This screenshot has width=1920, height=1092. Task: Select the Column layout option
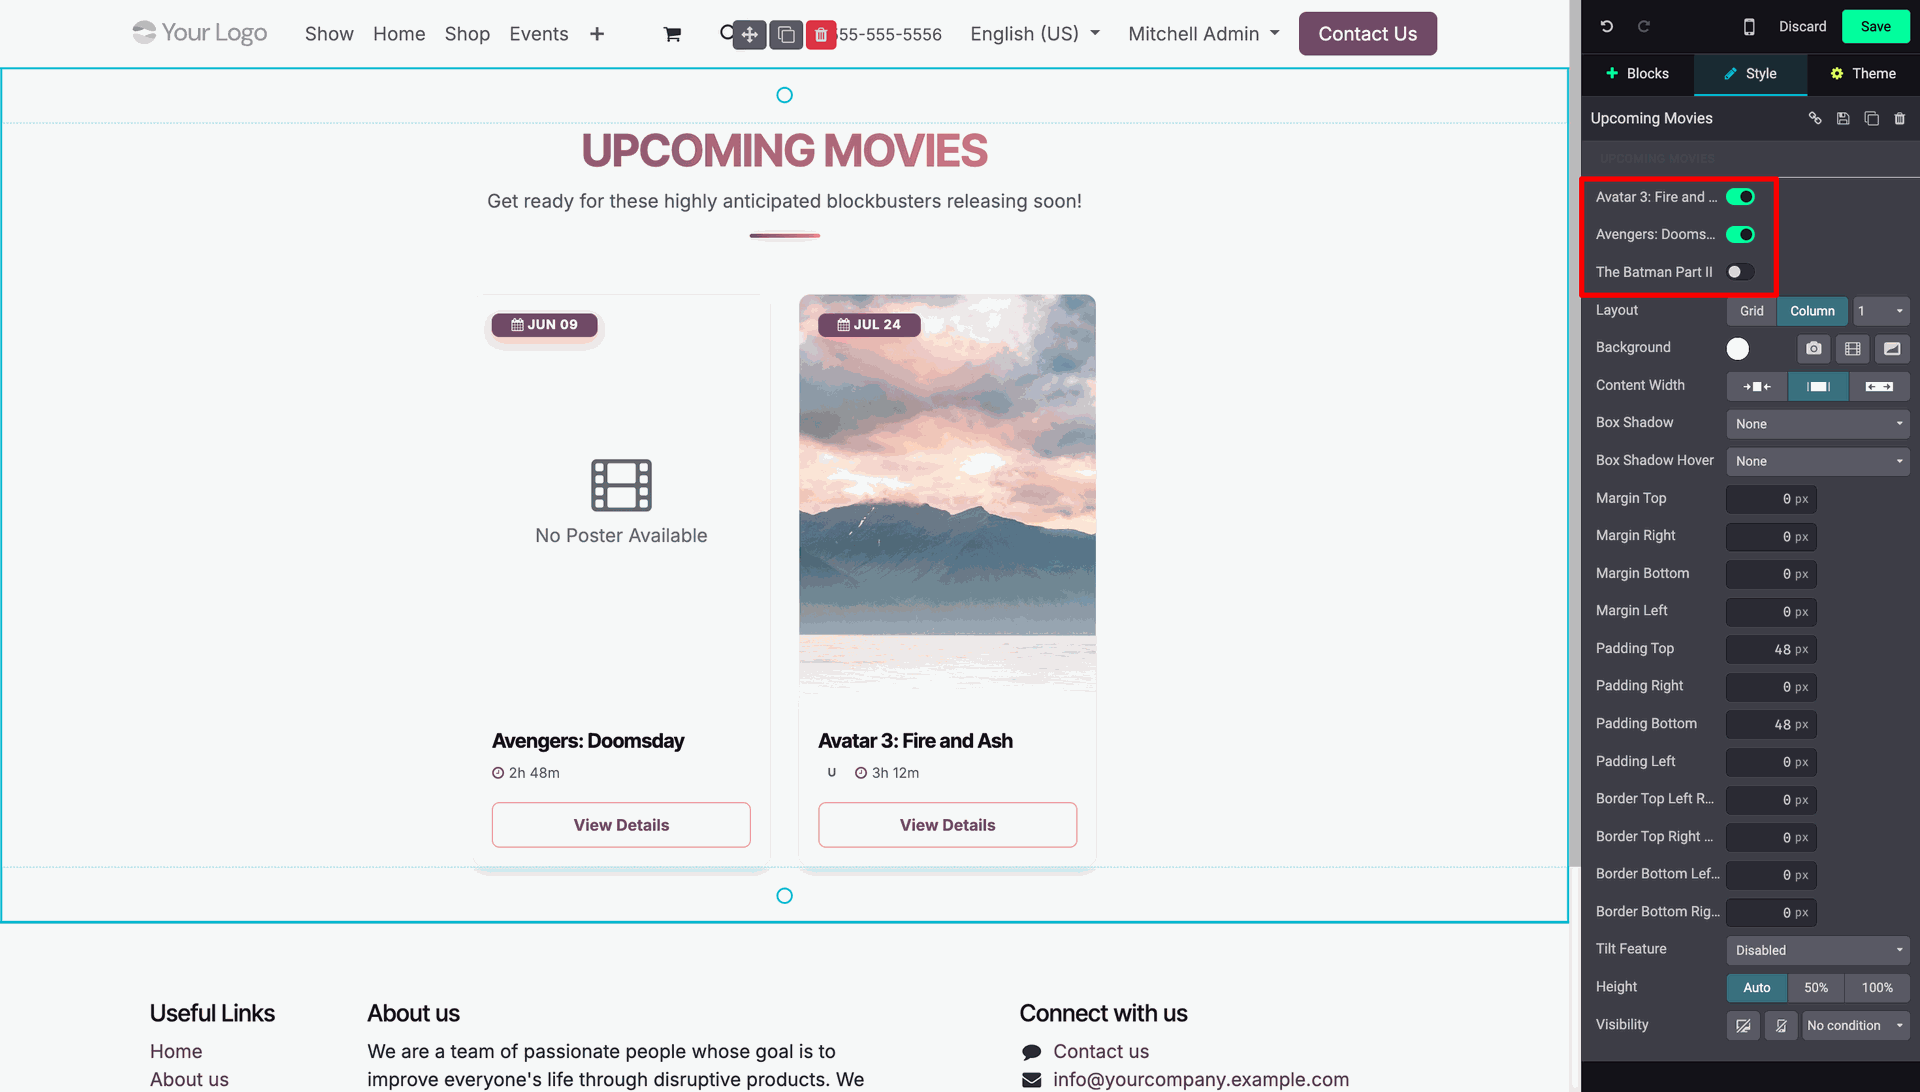coord(1812,311)
